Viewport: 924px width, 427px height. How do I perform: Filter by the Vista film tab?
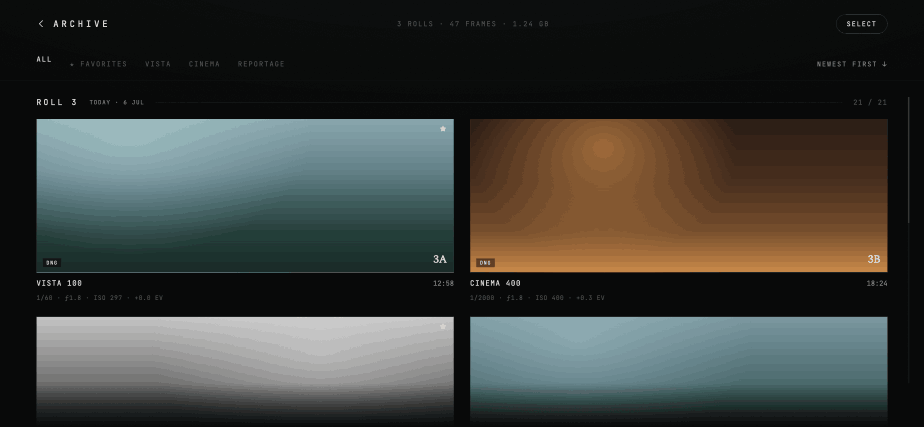(x=158, y=64)
